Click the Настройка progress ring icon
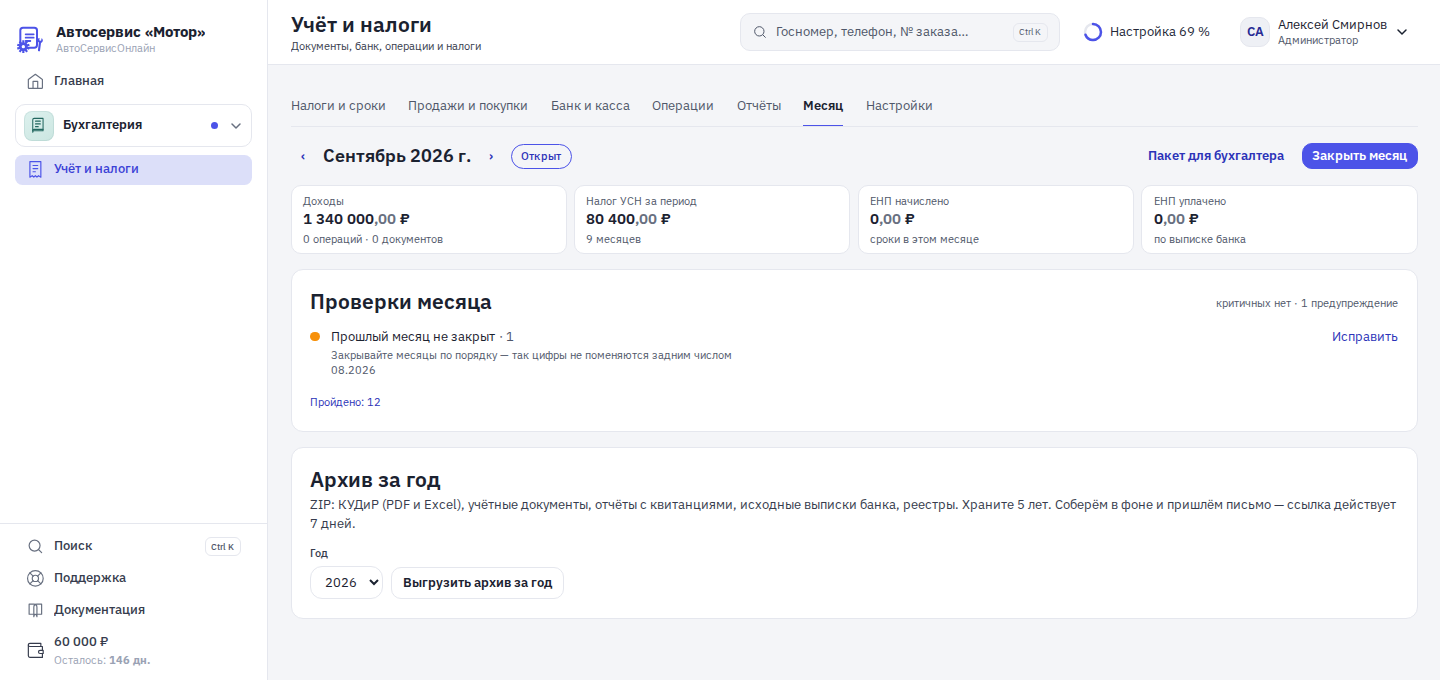This screenshot has height=680, width=1440. coord(1093,32)
